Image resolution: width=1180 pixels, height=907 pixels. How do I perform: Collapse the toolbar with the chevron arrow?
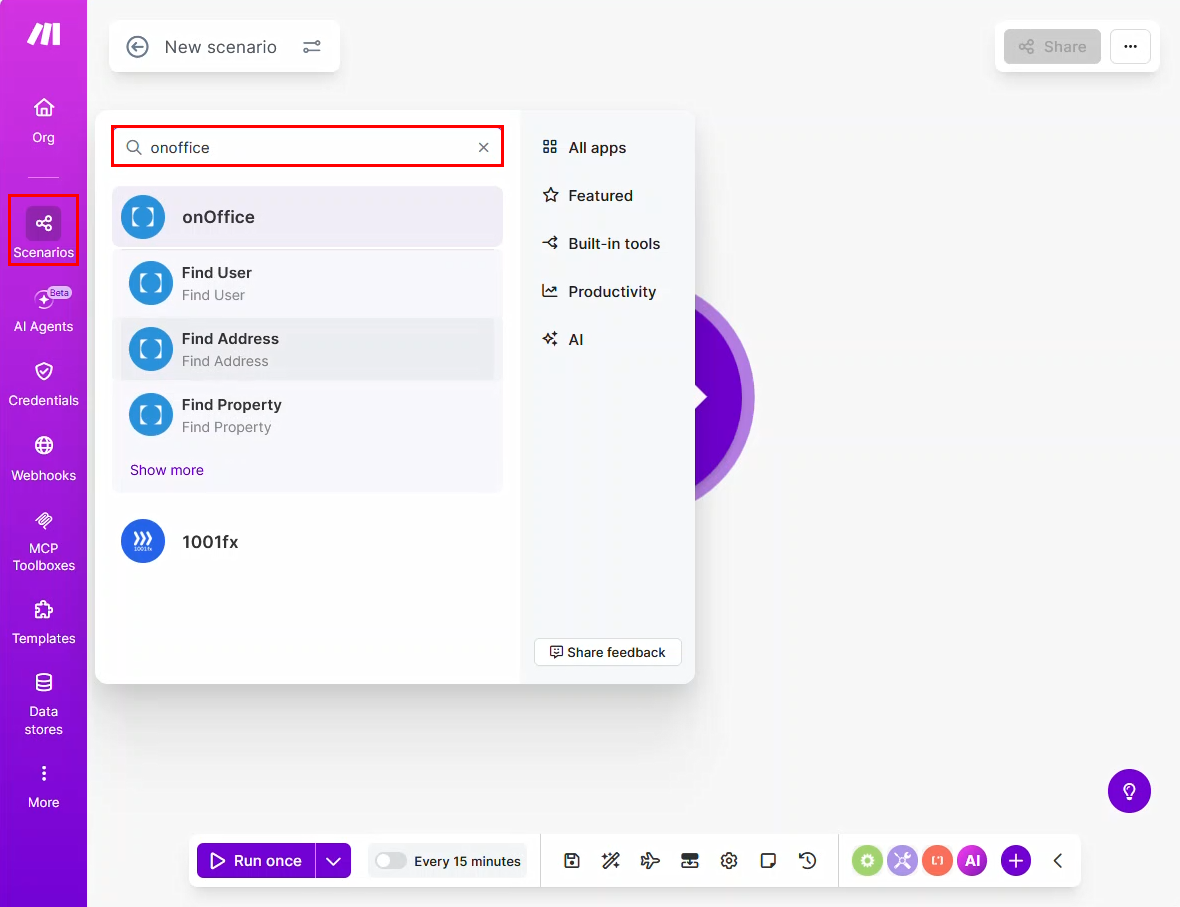coord(1057,860)
